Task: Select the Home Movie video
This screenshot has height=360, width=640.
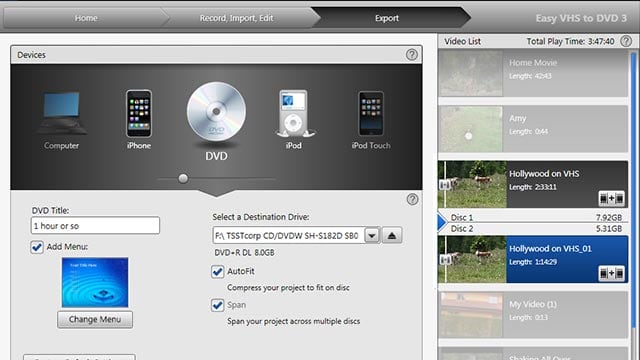Action: 533,73
